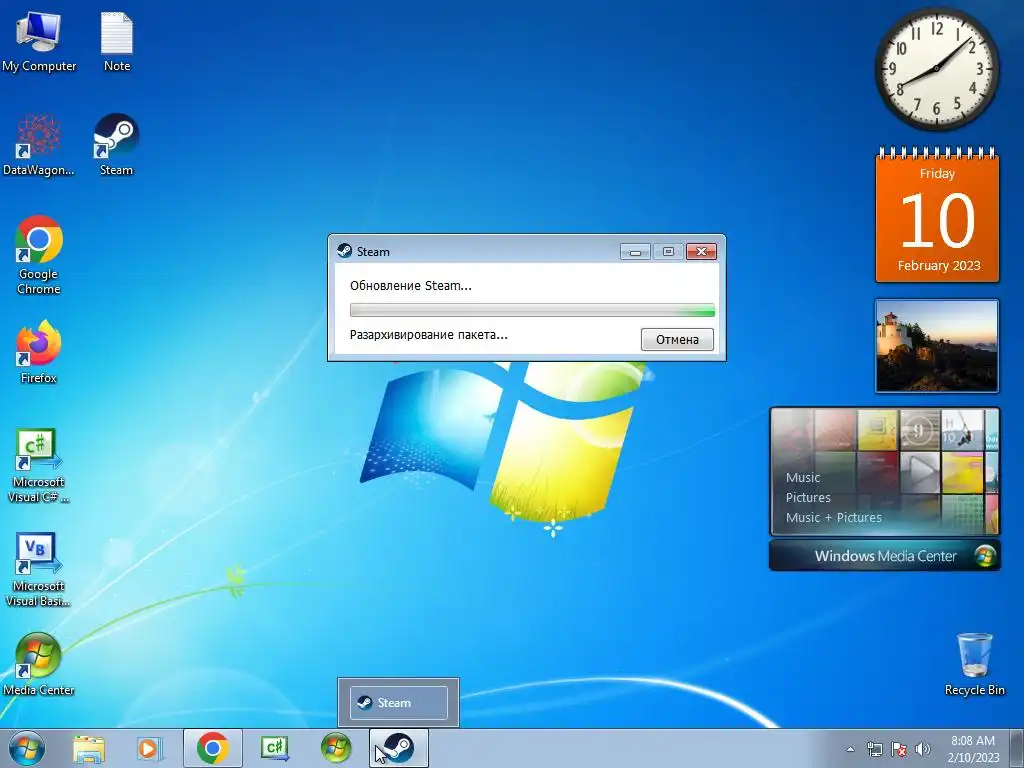Click the lighthouse slideshow gadget picture
The height and width of the screenshot is (768, 1024).
pyautogui.click(x=937, y=346)
